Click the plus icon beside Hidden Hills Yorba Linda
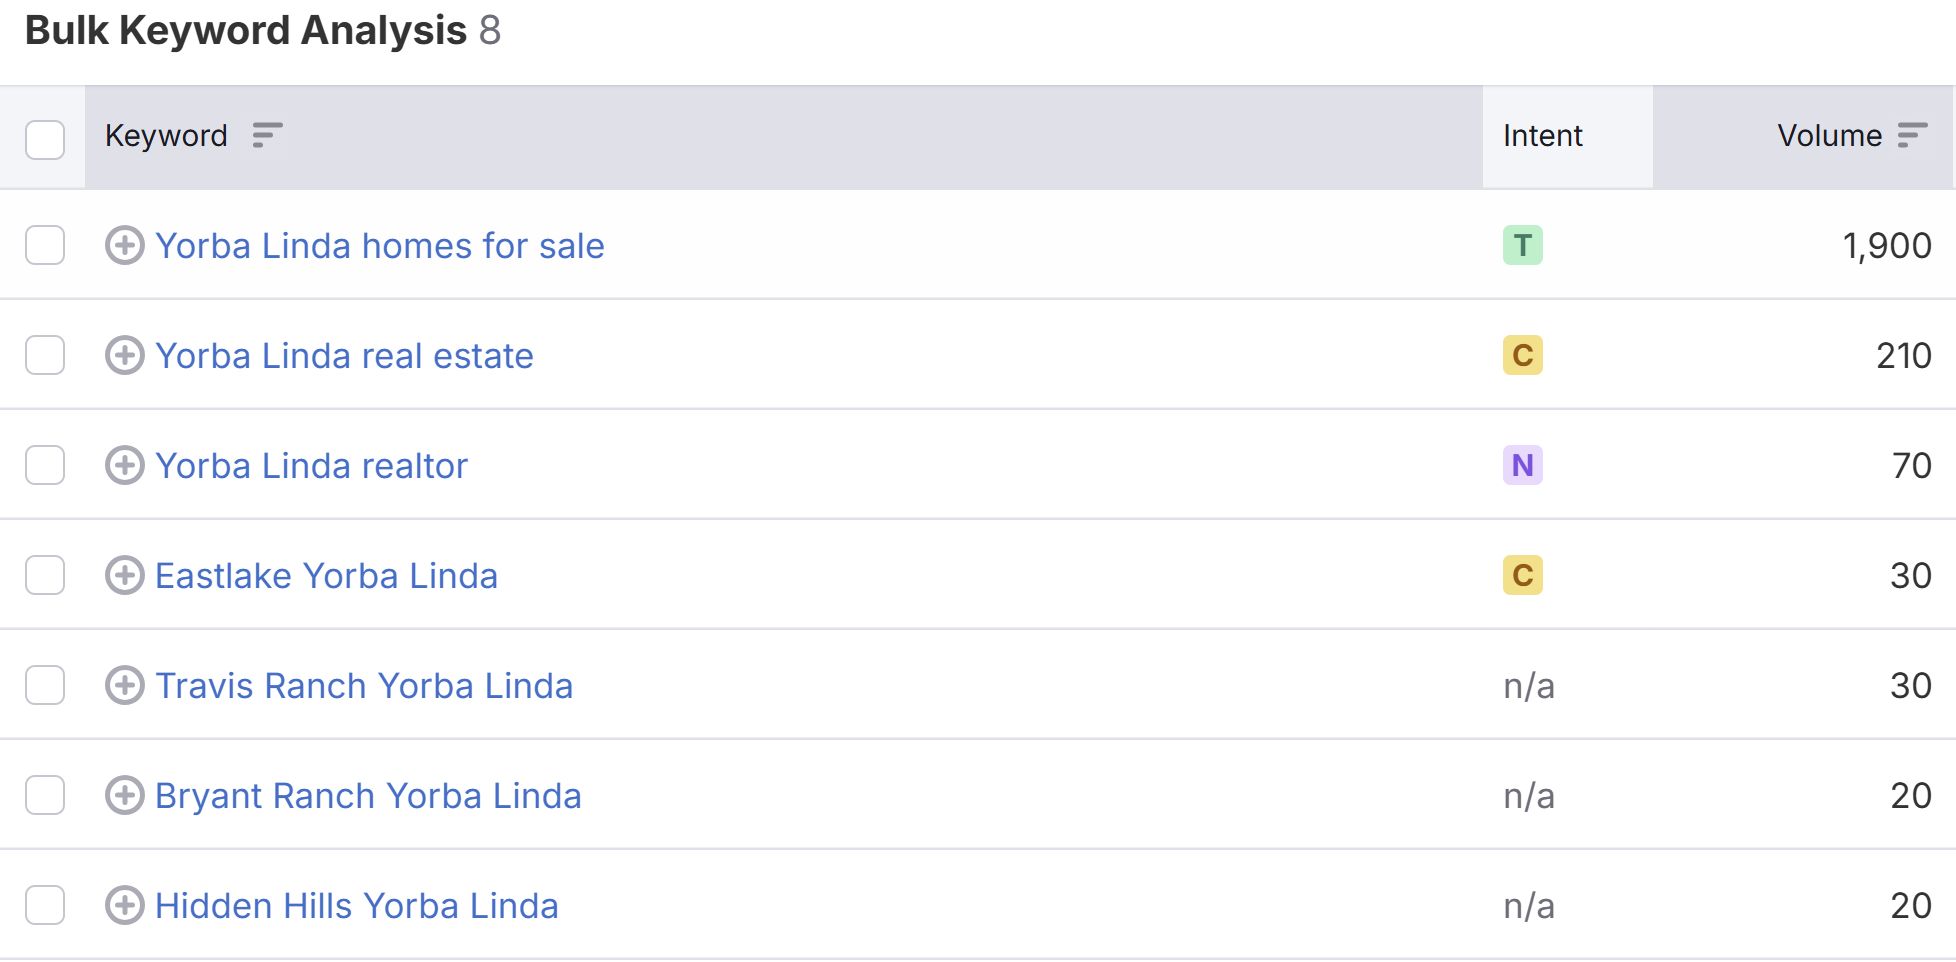Screen dimensions: 1956x962 tap(125, 905)
